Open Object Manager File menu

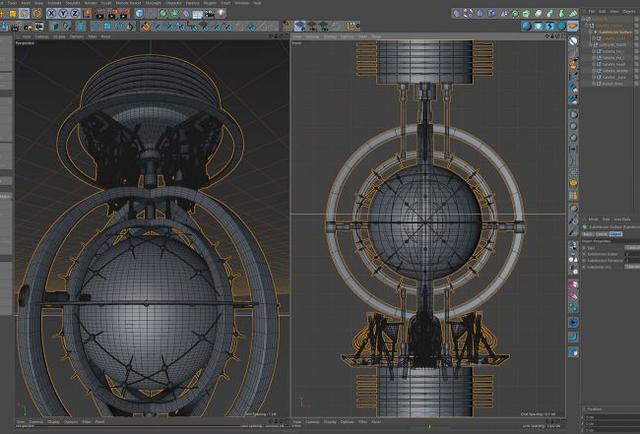pyautogui.click(x=591, y=12)
